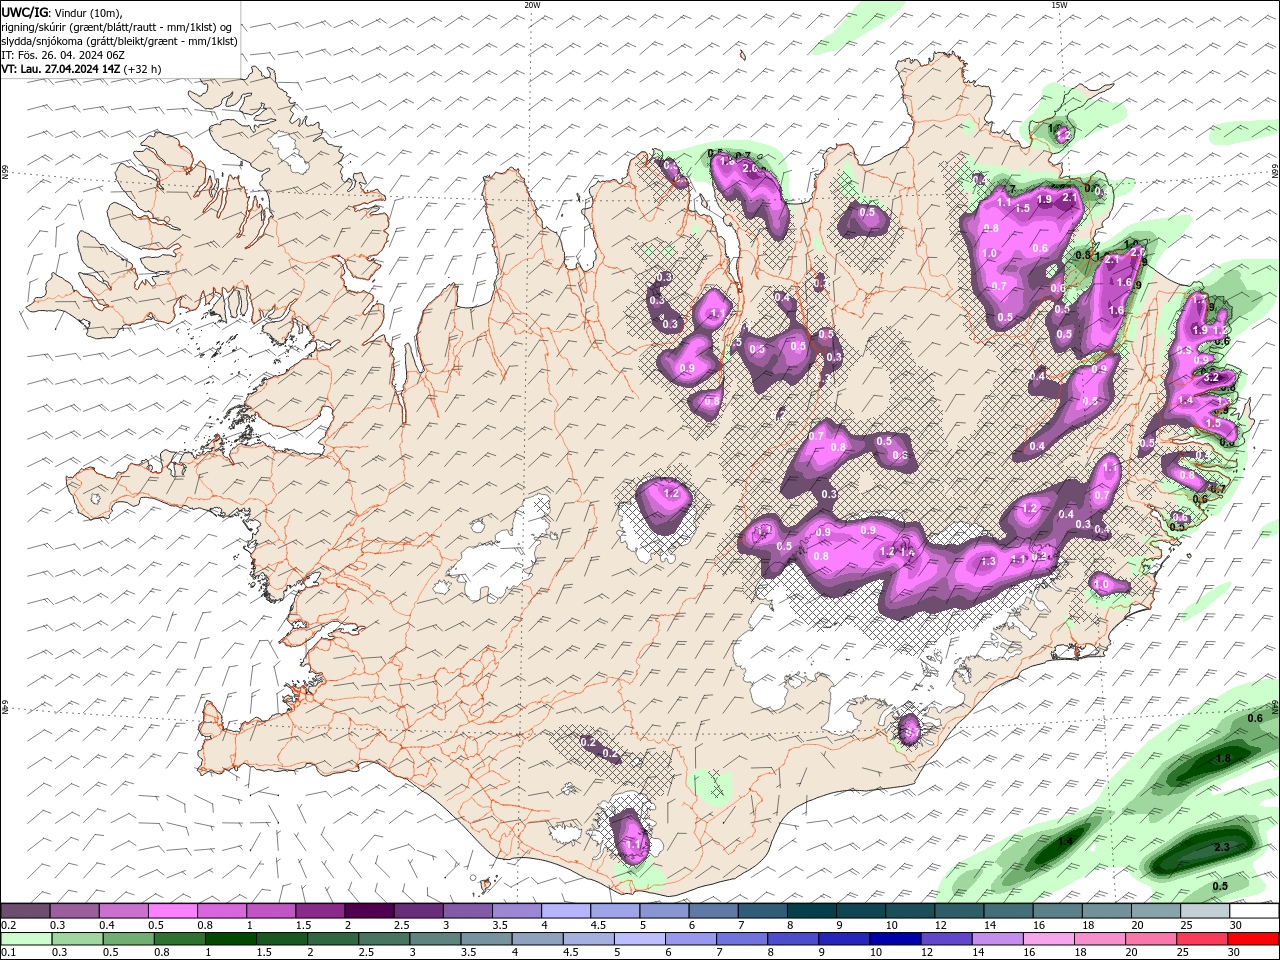Select the 'IT: Fös. 26. 04. 2024 06Z' line
Image resolution: width=1280 pixels, height=960 pixels.
63,55
